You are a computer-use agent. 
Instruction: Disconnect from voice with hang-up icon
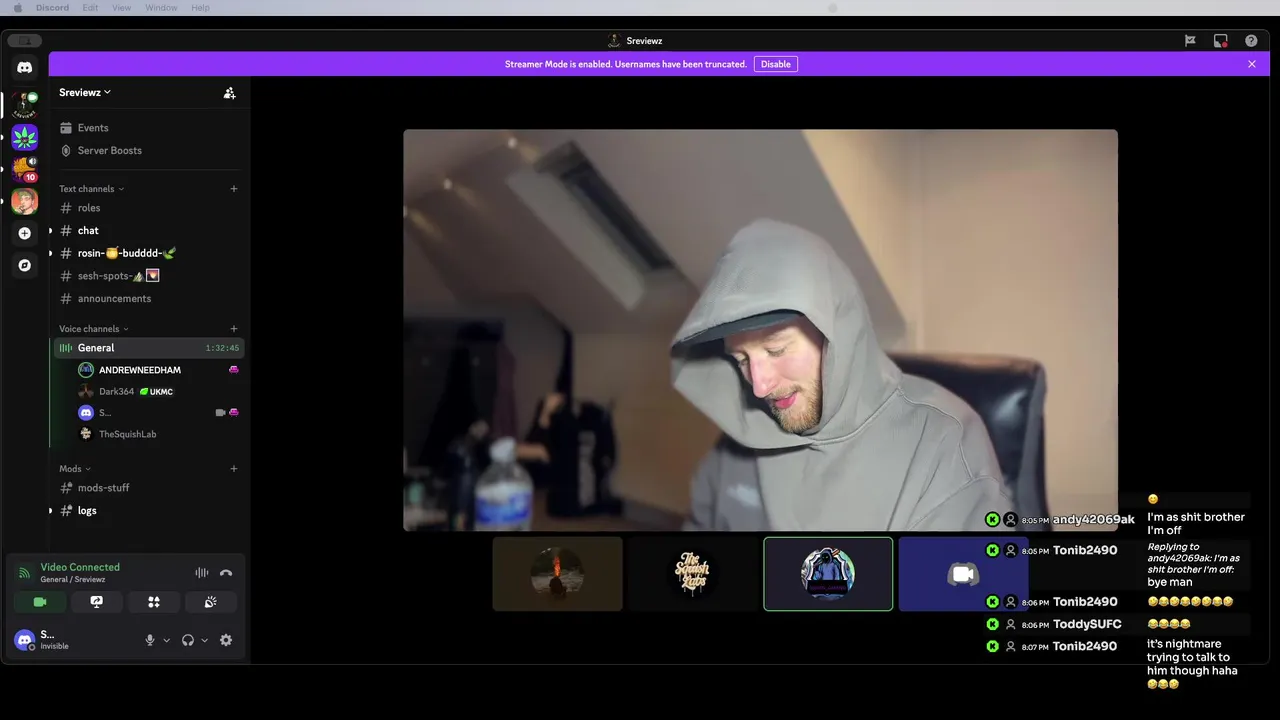pos(226,573)
